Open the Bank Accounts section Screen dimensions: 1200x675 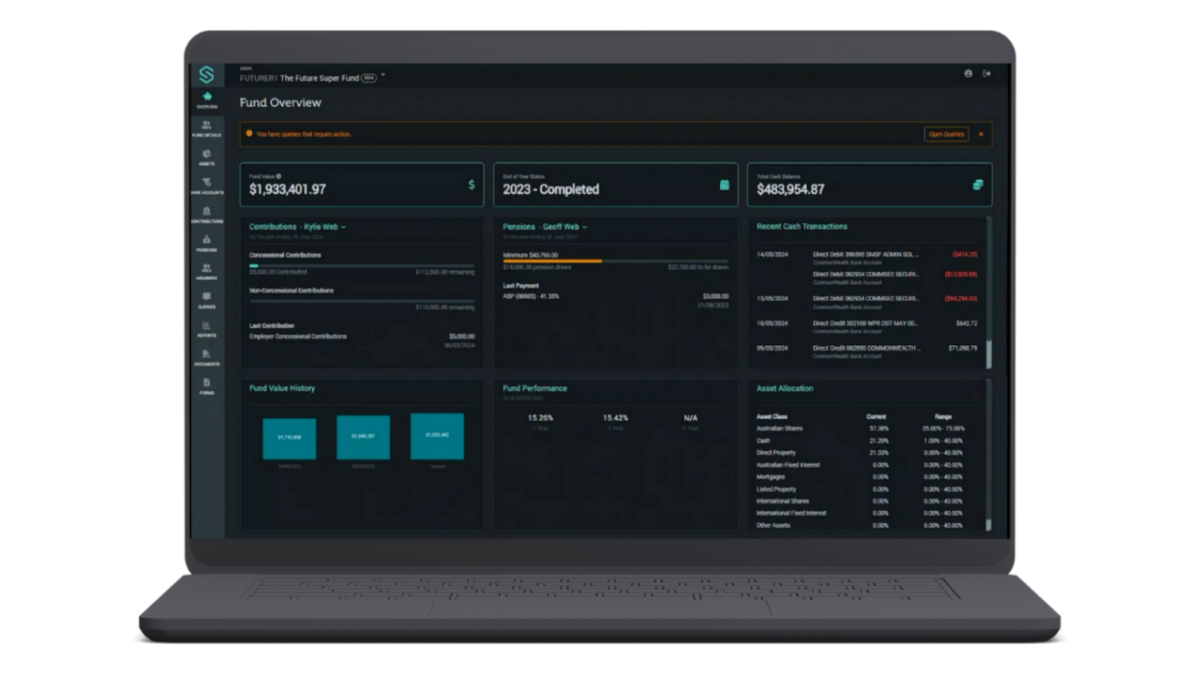click(x=206, y=186)
